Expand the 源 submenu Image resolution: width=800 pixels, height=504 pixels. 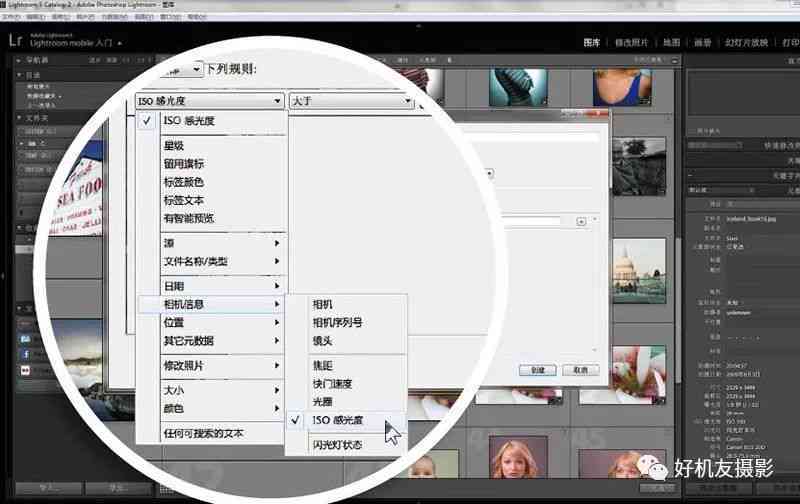point(223,243)
